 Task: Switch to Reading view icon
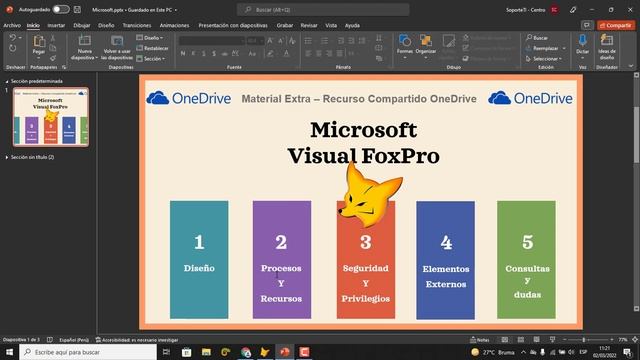click(536, 340)
